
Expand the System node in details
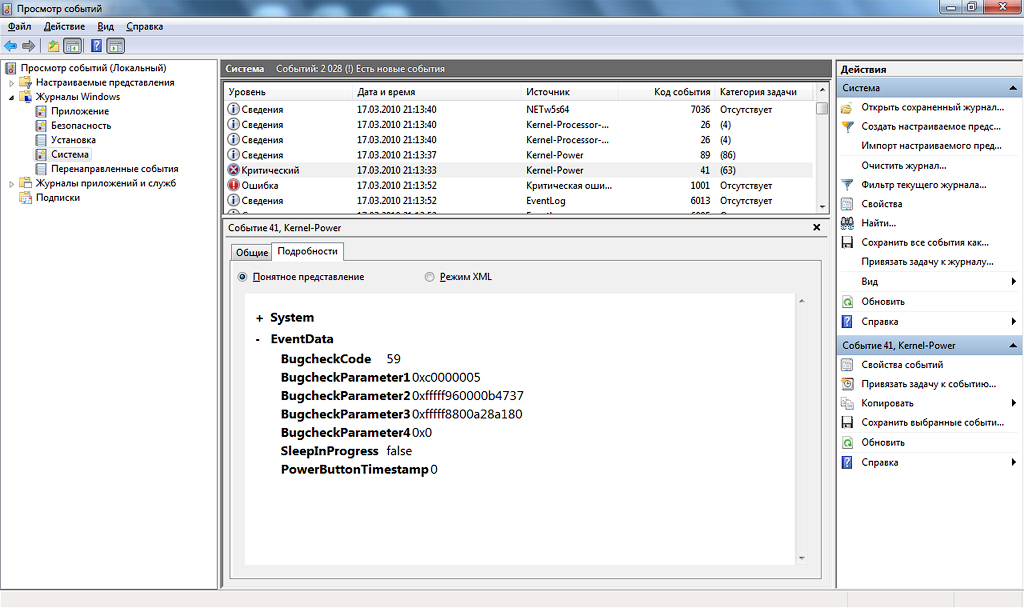point(259,318)
